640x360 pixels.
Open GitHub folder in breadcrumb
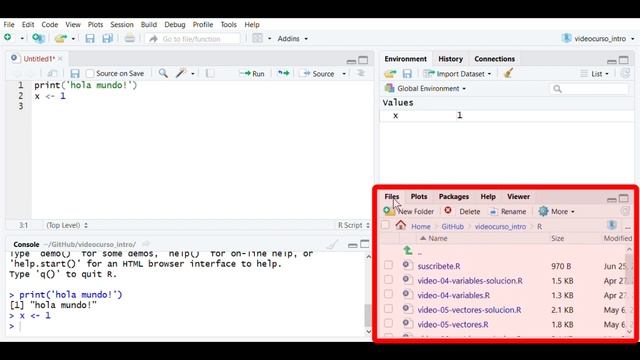click(452, 227)
